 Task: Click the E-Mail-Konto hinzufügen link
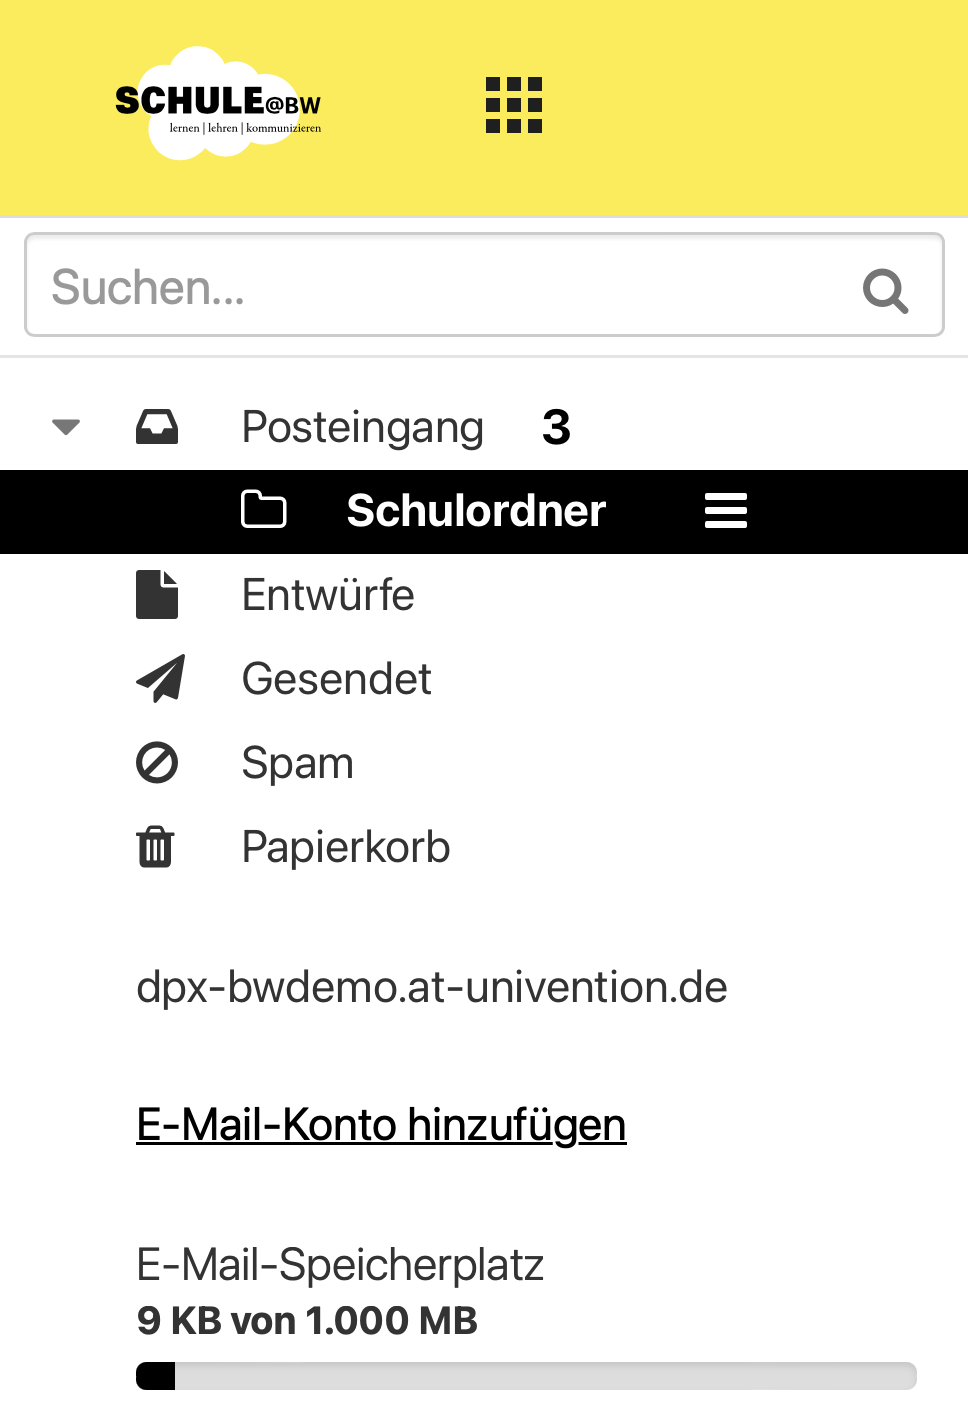[381, 1125]
